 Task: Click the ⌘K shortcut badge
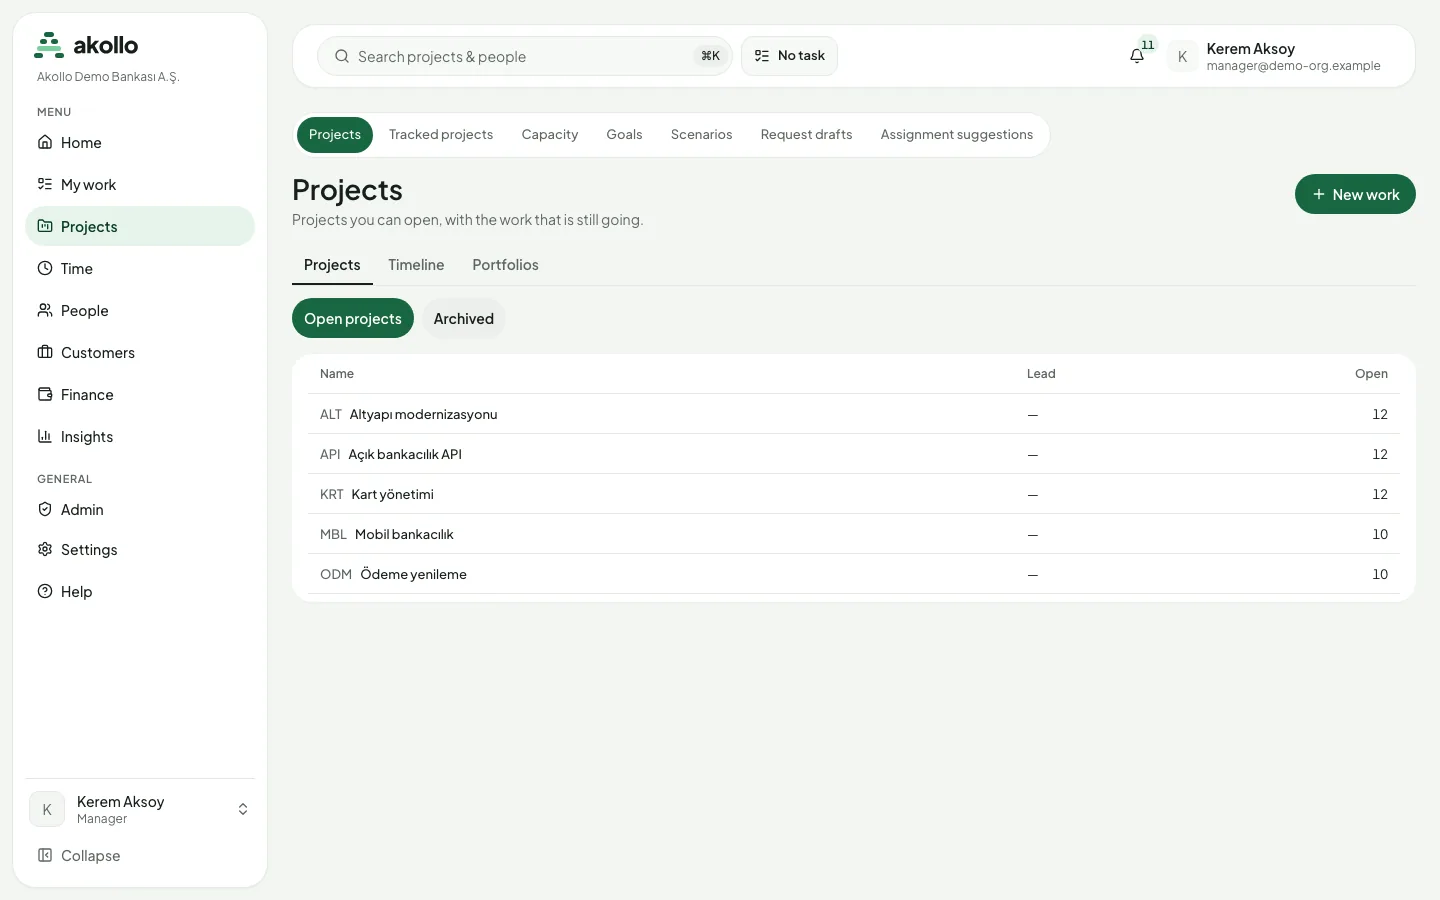pos(710,56)
